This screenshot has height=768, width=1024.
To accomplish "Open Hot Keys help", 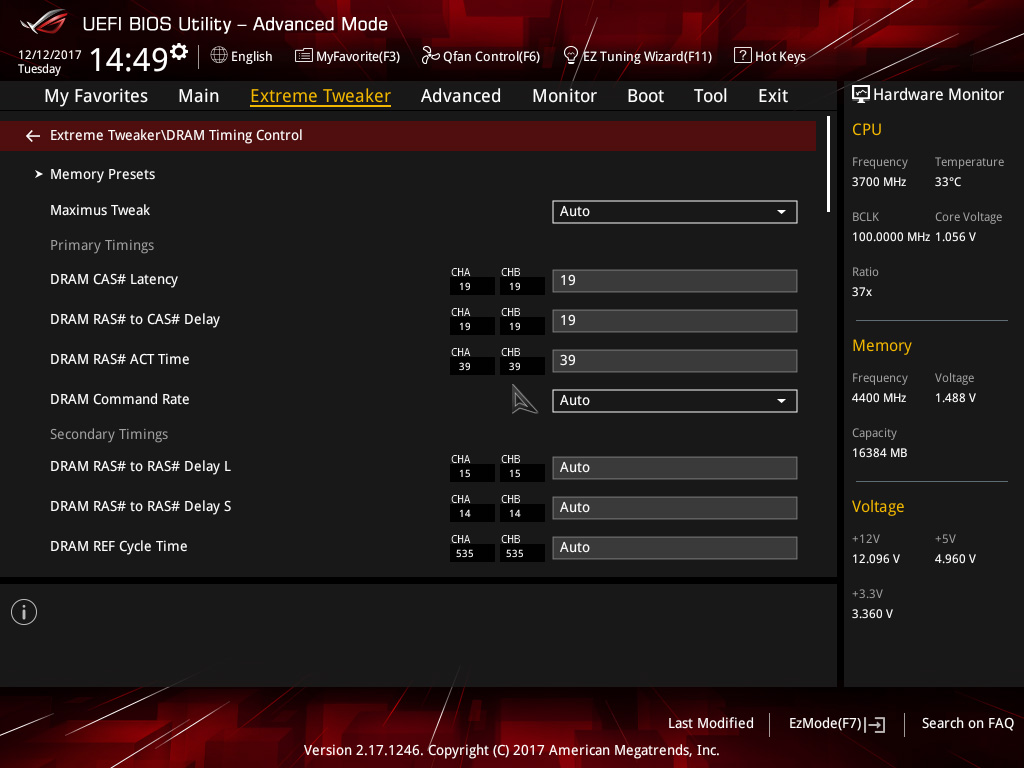I will click(780, 56).
